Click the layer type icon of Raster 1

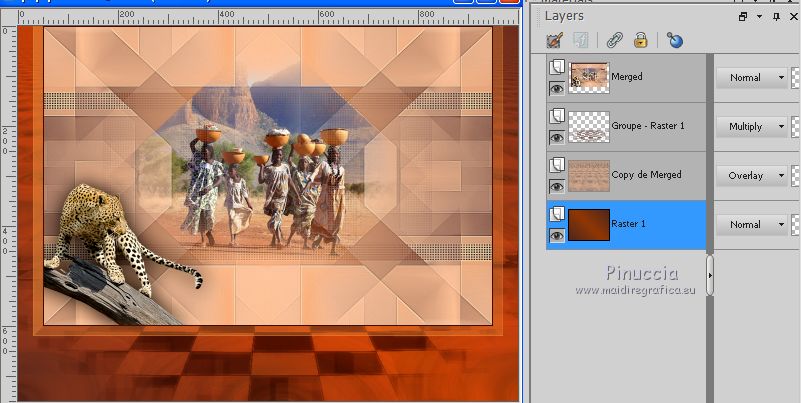557,214
